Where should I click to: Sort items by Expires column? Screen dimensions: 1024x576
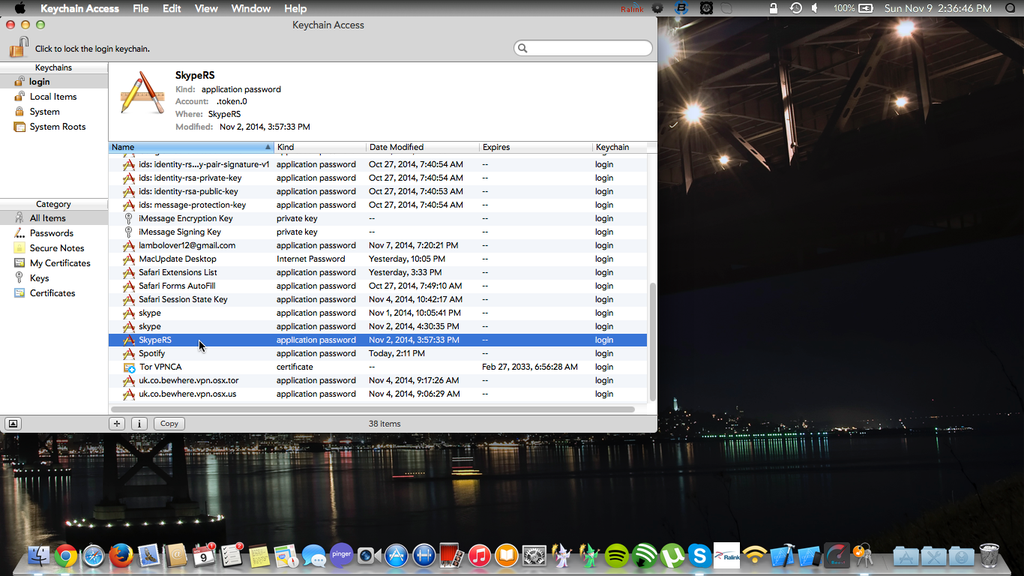click(x=536, y=147)
